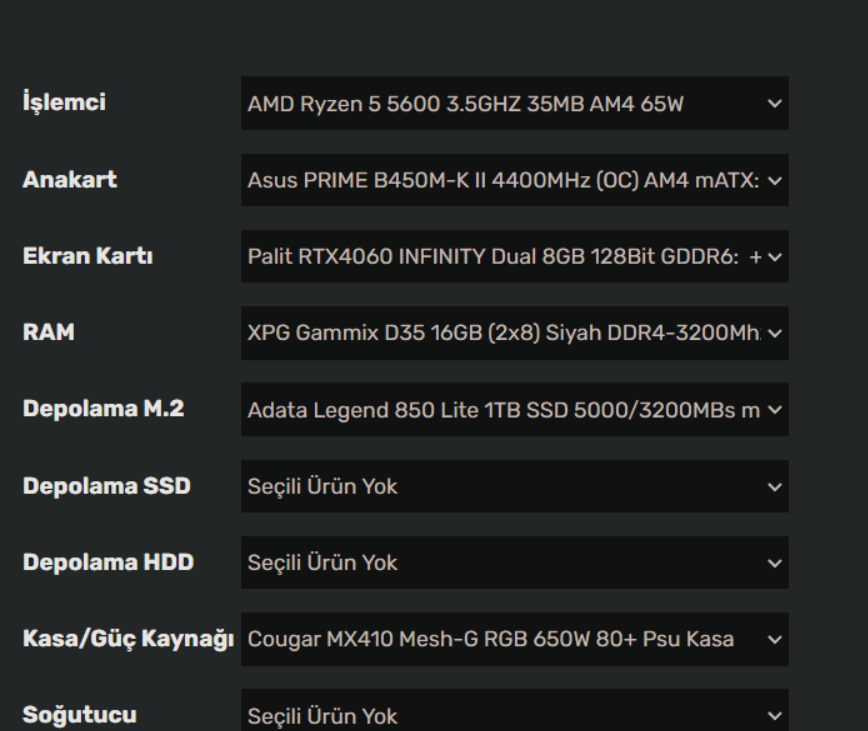Click the chevron arrow on the Kasa/Güç Kaynağı row
The image size is (868, 731).
(773, 640)
